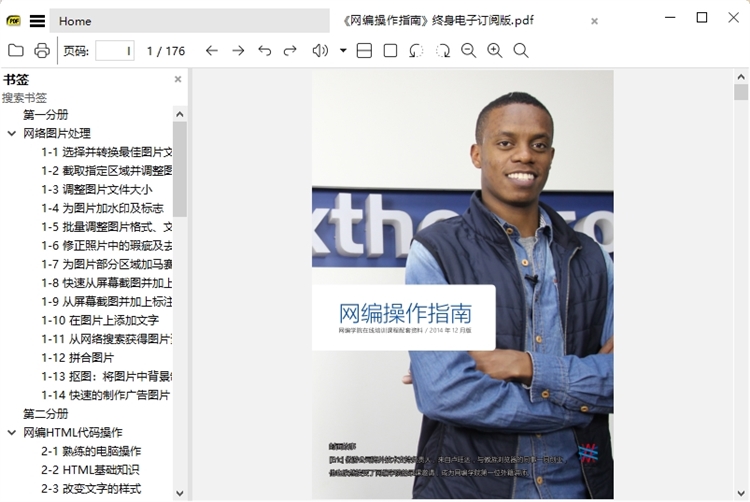Open bookmark 1-9 从屏幕截图并加上标注
The image size is (750, 502).
click(x=106, y=302)
